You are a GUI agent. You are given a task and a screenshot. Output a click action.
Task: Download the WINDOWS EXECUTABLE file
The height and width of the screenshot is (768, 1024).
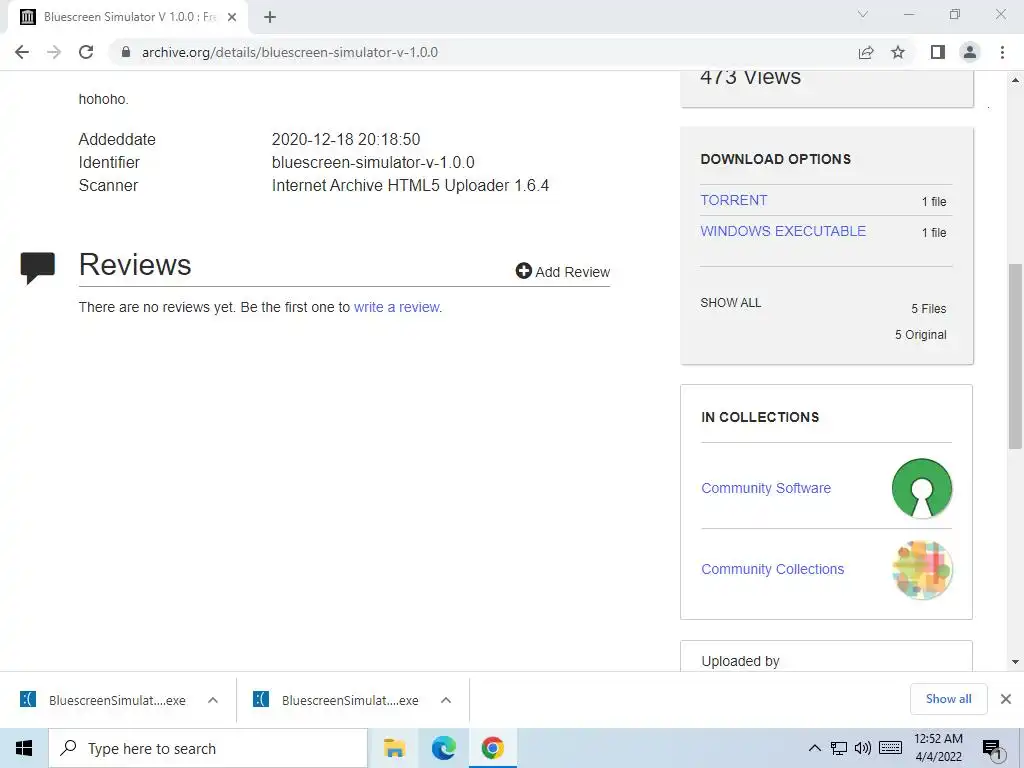point(783,231)
